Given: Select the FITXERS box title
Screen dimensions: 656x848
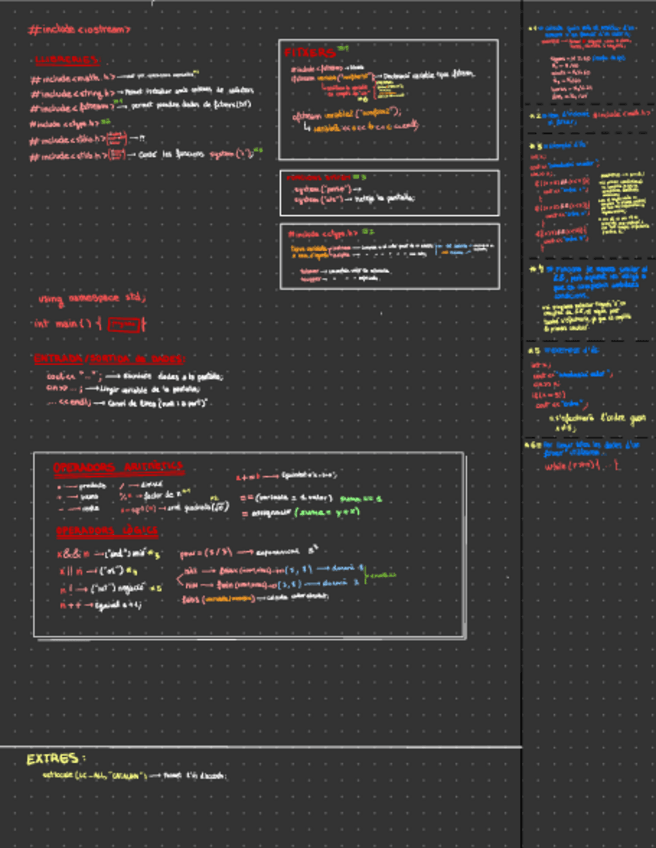Looking at the screenshot, I should [x=310, y=51].
